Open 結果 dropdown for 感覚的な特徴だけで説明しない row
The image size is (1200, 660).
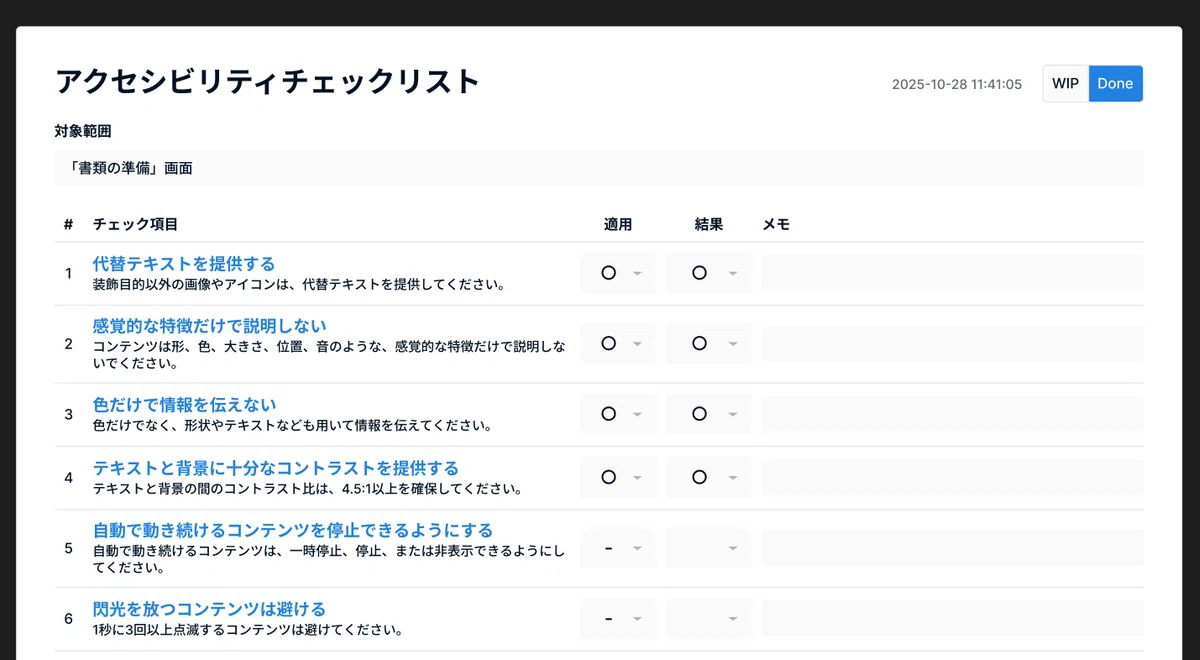709,343
